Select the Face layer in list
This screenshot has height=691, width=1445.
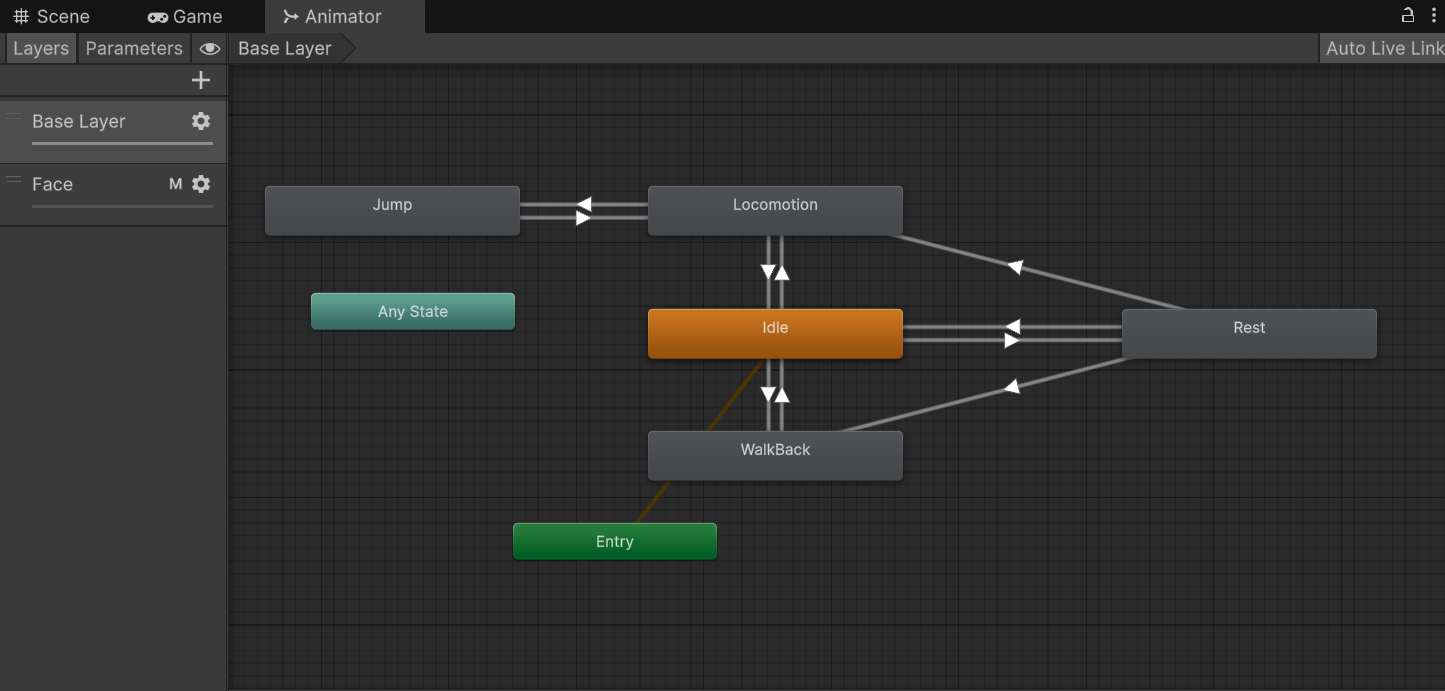click(90, 185)
